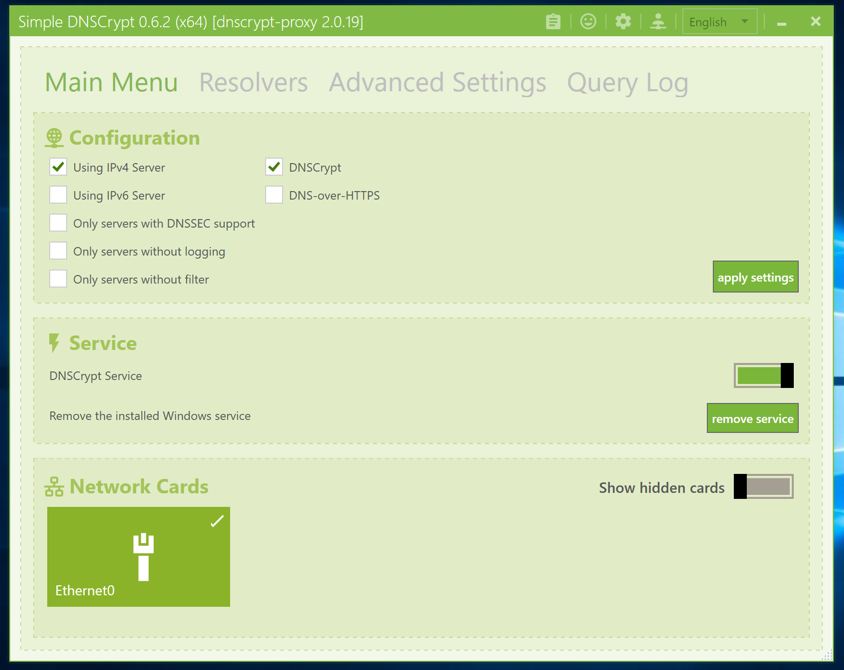Select the Ethernet0 network card tile
The height and width of the screenshot is (670, 844).
point(138,556)
